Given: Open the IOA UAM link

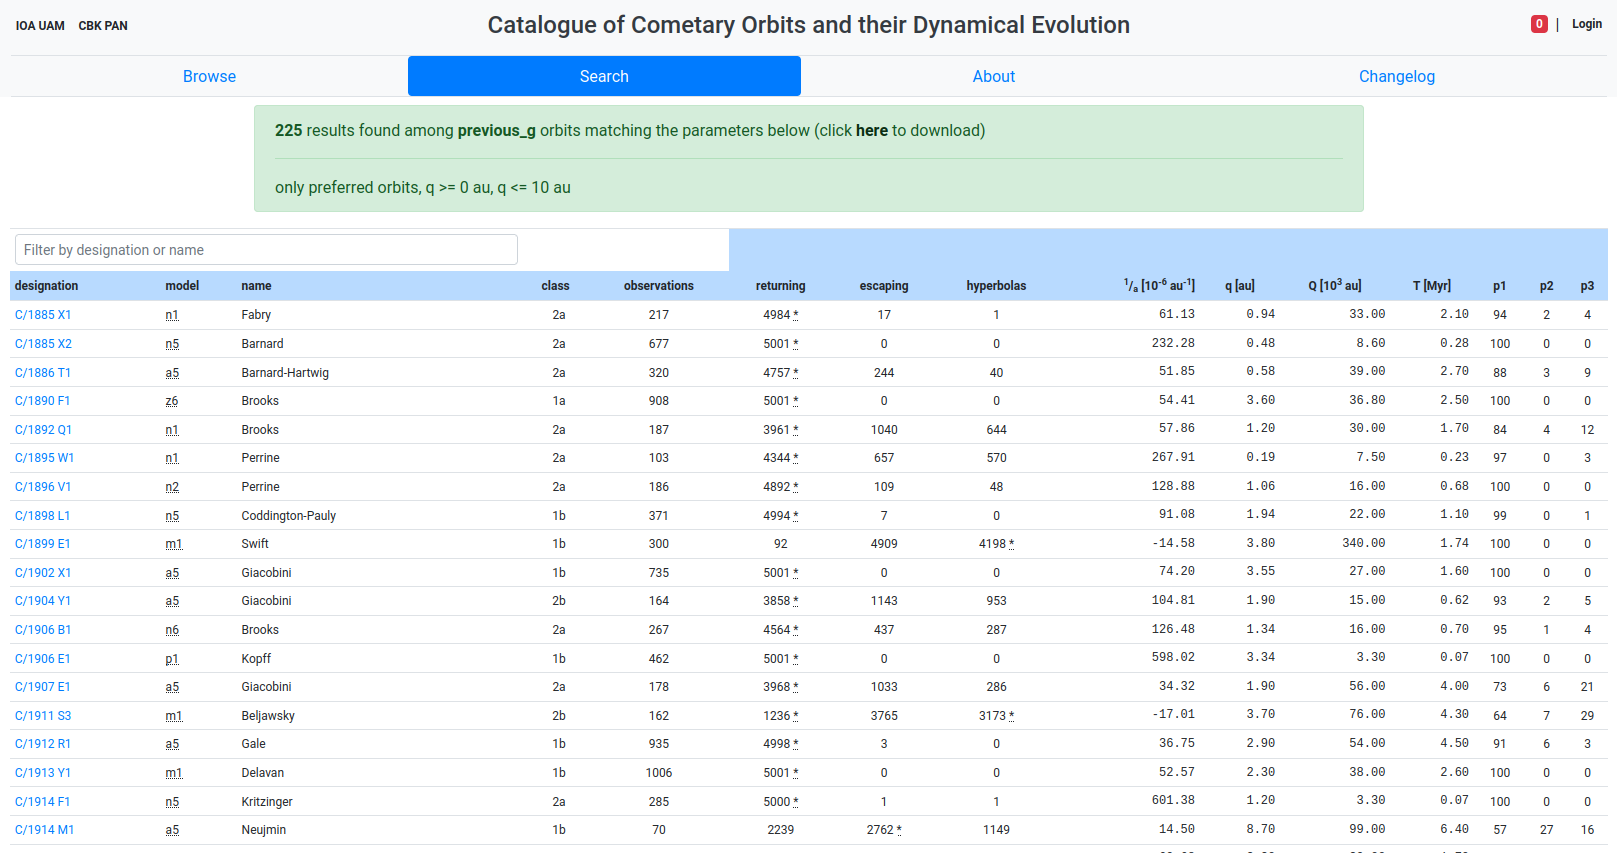Looking at the screenshot, I should tap(40, 26).
